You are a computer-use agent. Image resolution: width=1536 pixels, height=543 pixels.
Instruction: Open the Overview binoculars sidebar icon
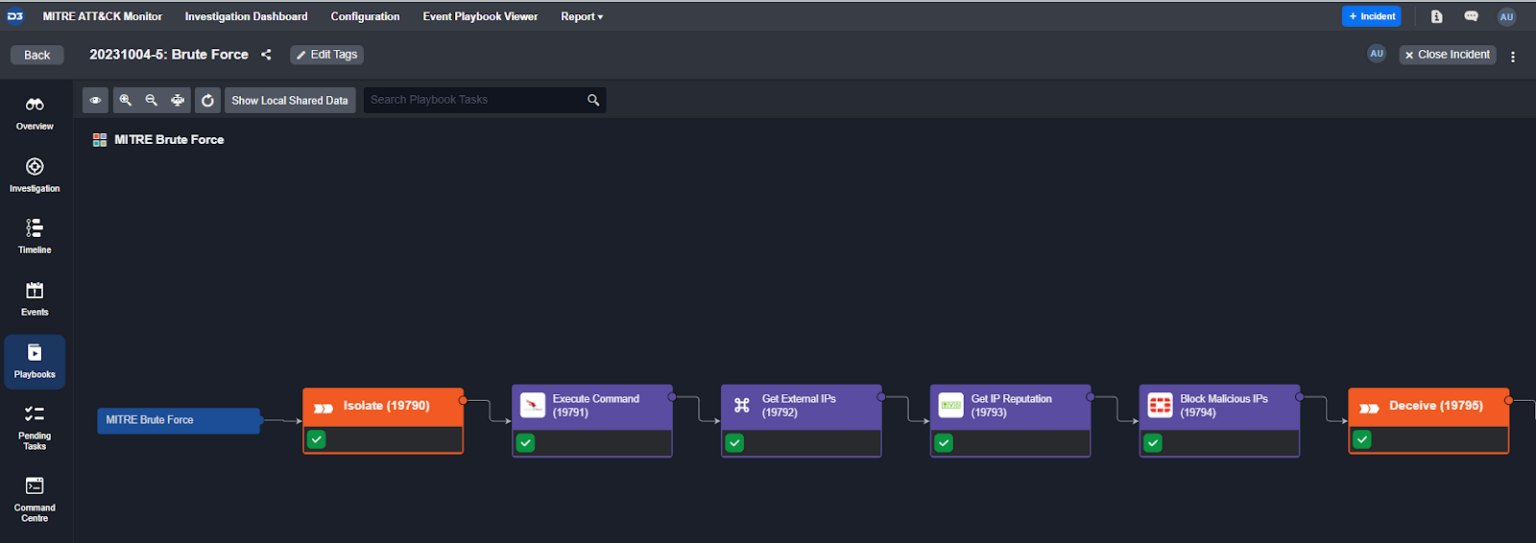[34, 105]
